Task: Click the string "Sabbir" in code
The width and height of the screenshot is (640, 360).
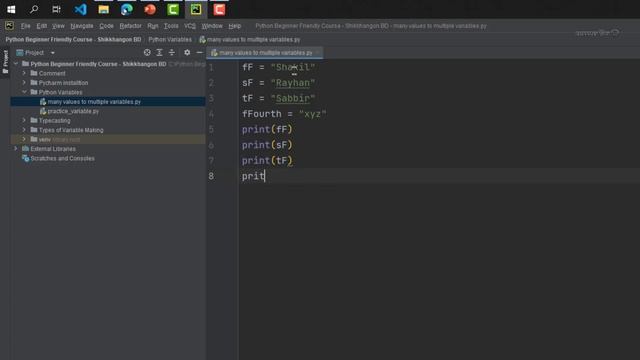Action: point(293,98)
